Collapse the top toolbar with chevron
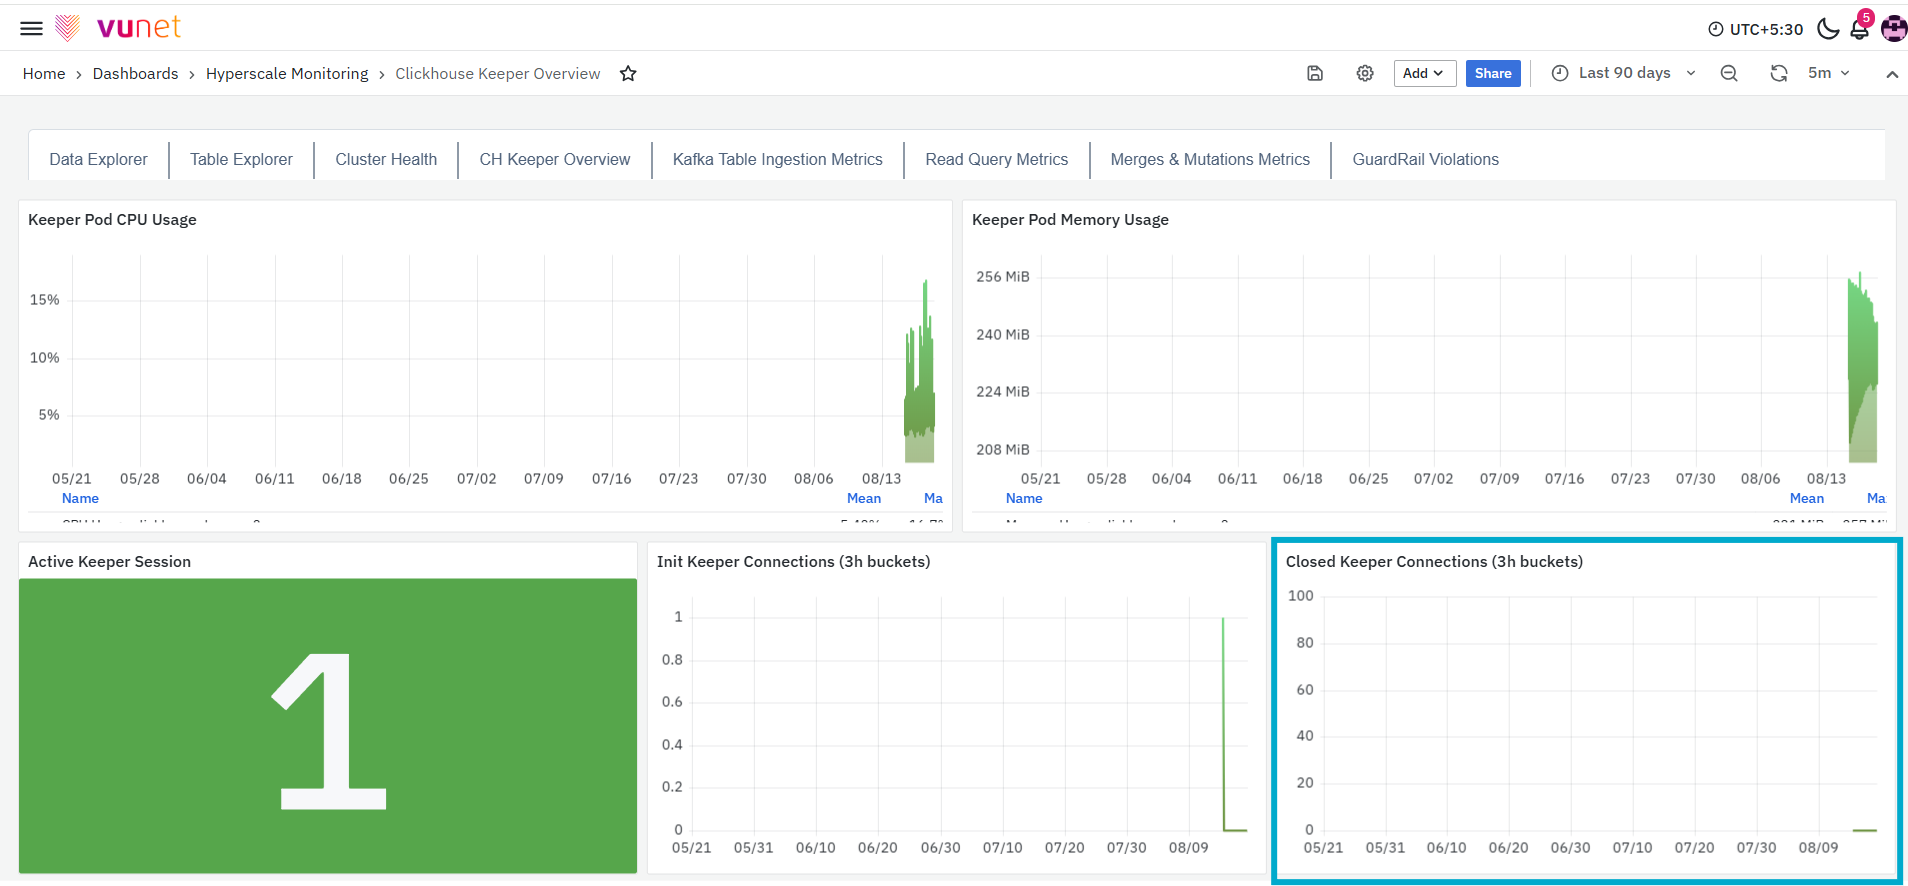Image resolution: width=1908 pixels, height=886 pixels. click(x=1892, y=74)
